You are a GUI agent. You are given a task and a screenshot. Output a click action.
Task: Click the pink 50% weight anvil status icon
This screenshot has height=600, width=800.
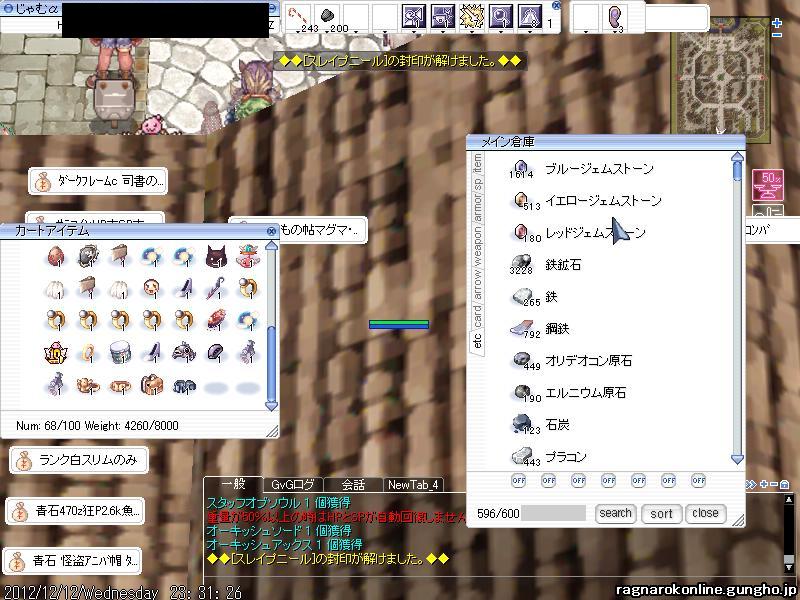(x=768, y=185)
